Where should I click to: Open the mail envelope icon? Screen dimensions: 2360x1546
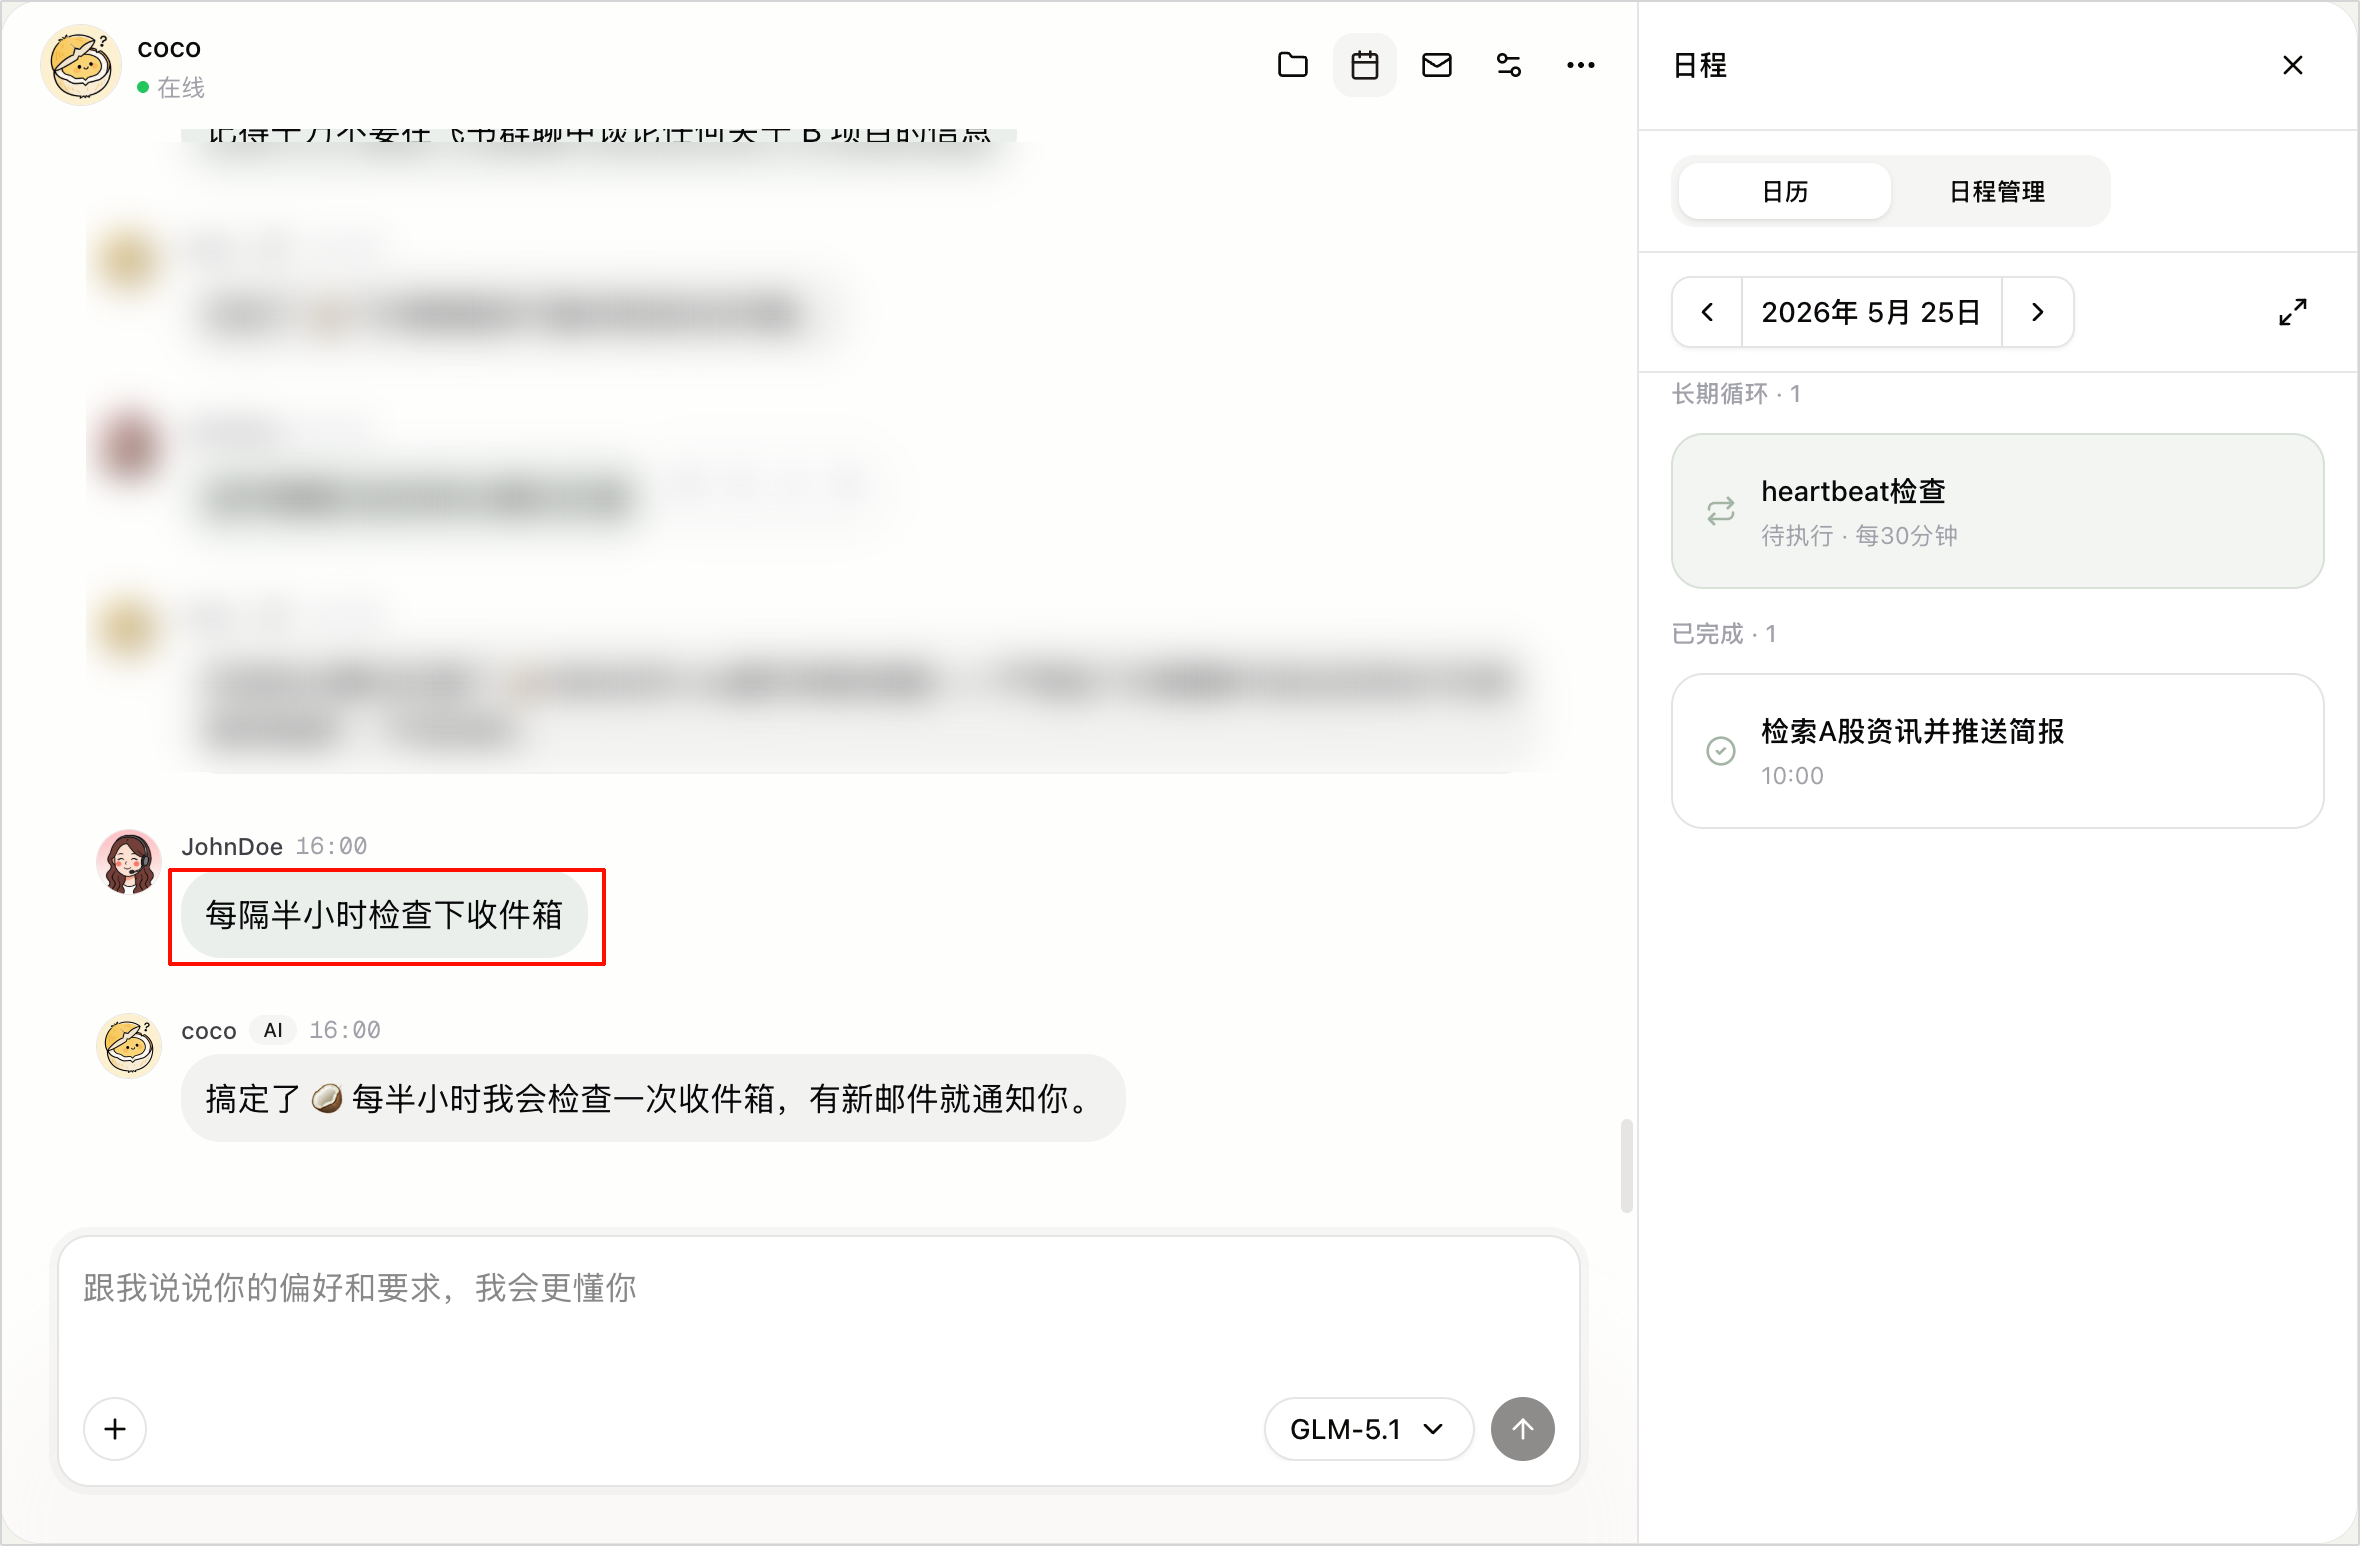pos(1436,65)
